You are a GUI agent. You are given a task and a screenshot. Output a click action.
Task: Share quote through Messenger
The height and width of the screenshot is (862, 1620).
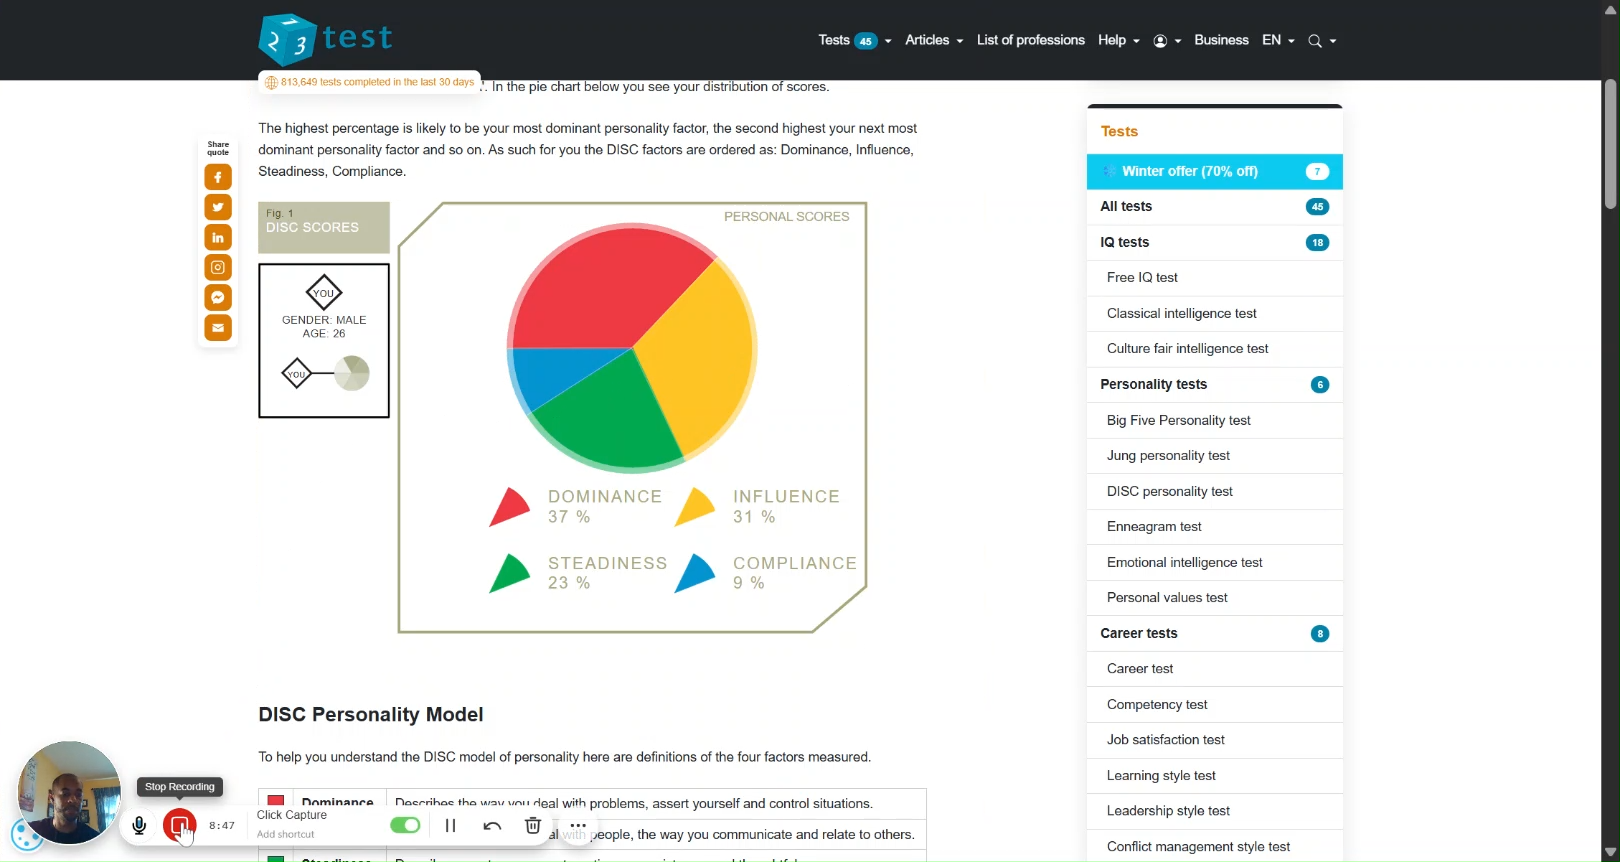218,297
